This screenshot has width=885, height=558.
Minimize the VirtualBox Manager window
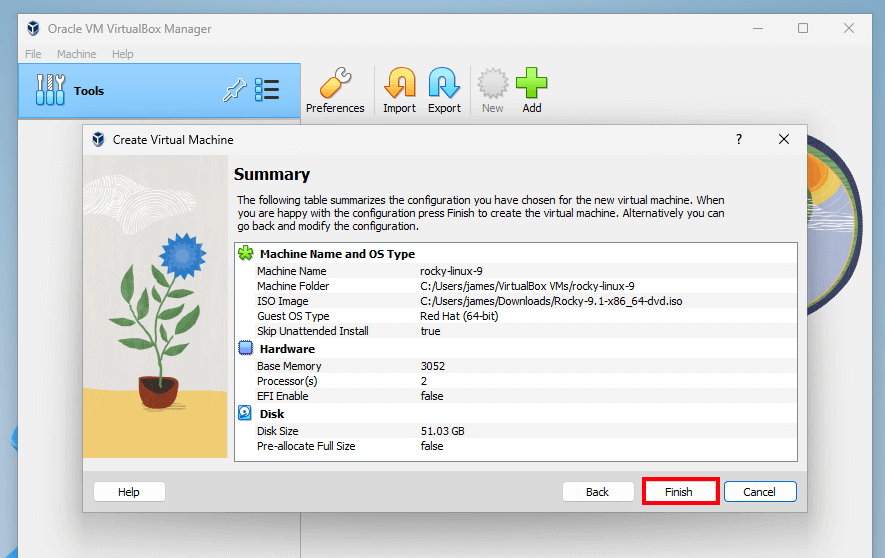tap(758, 28)
